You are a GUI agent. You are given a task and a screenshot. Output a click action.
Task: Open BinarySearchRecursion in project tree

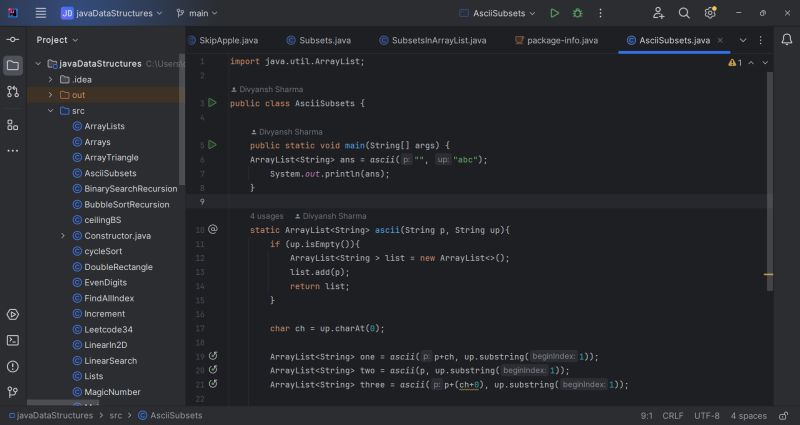tap(130, 188)
